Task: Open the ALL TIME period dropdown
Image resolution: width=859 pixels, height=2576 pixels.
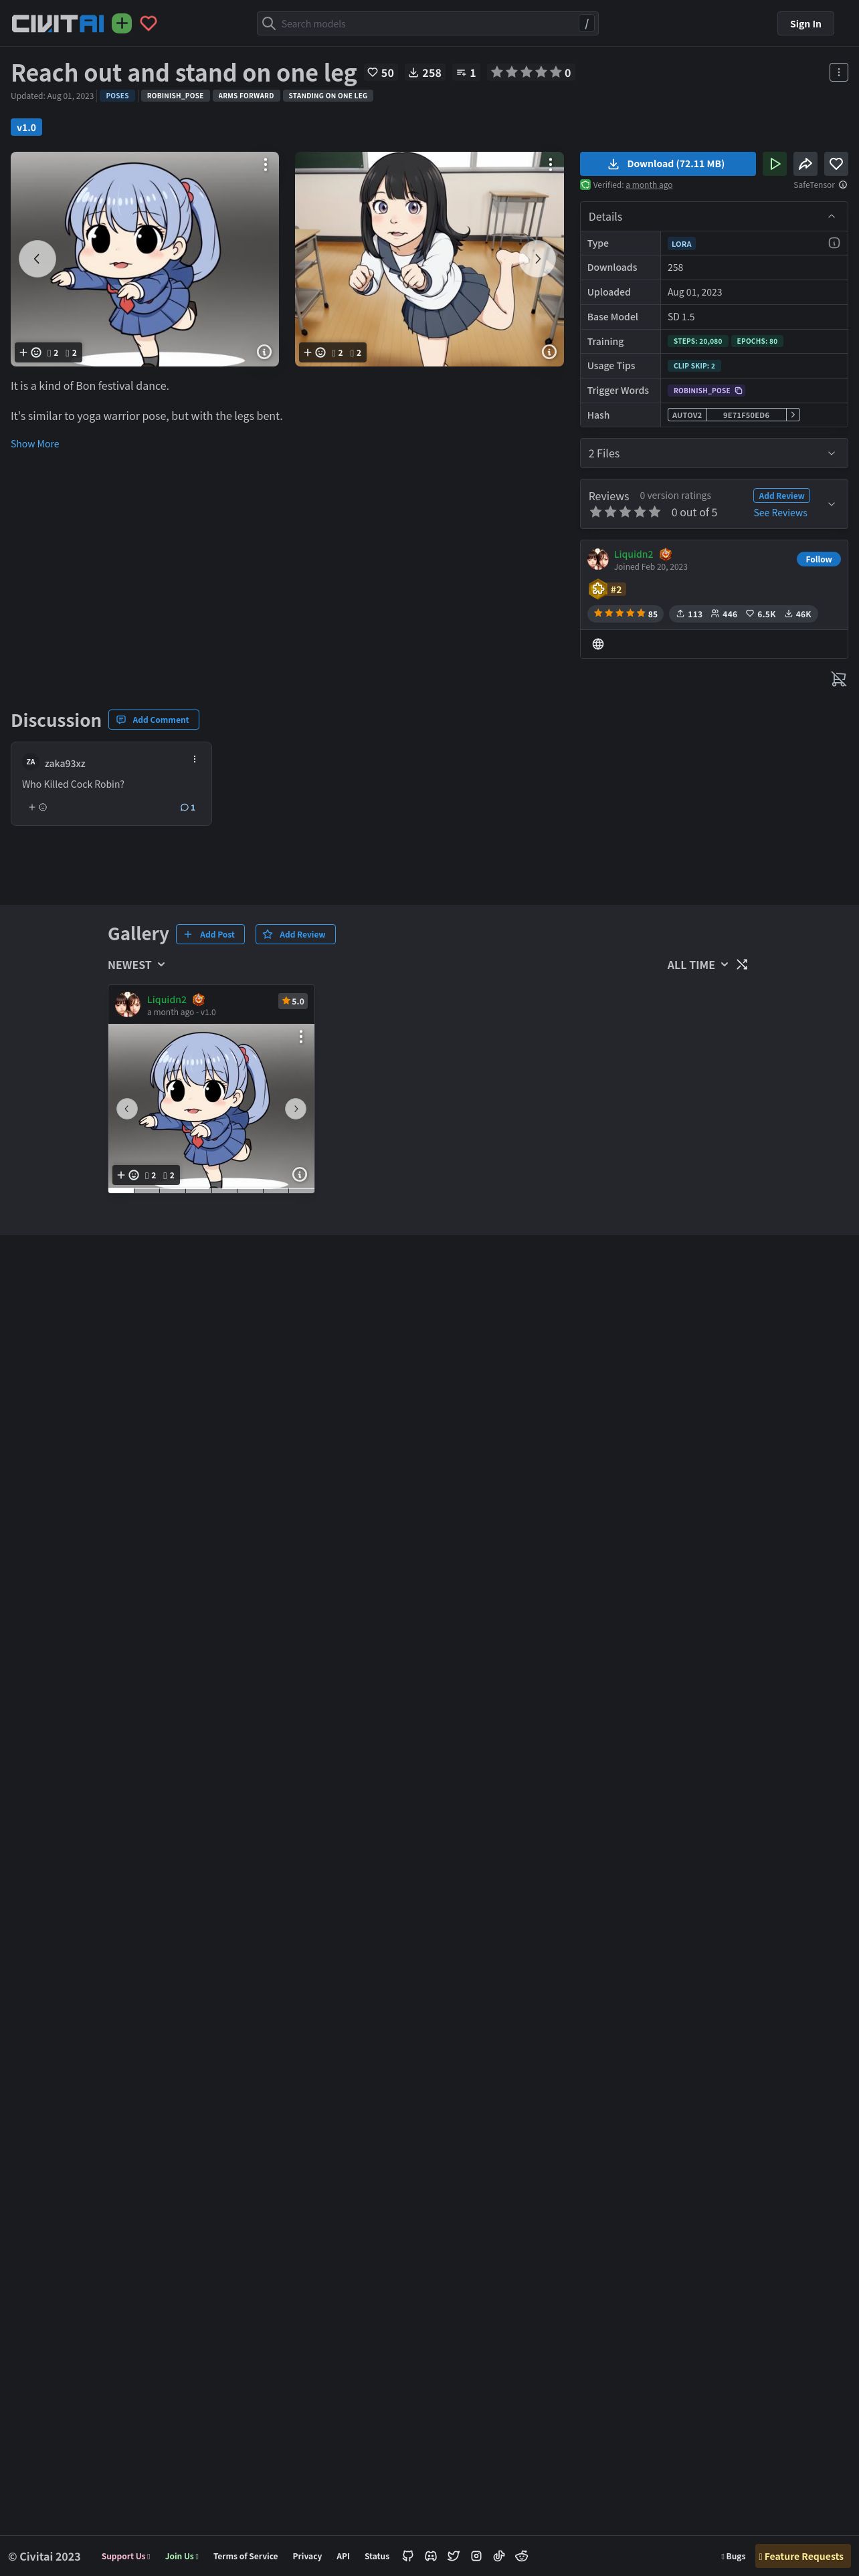Action: (x=697, y=965)
